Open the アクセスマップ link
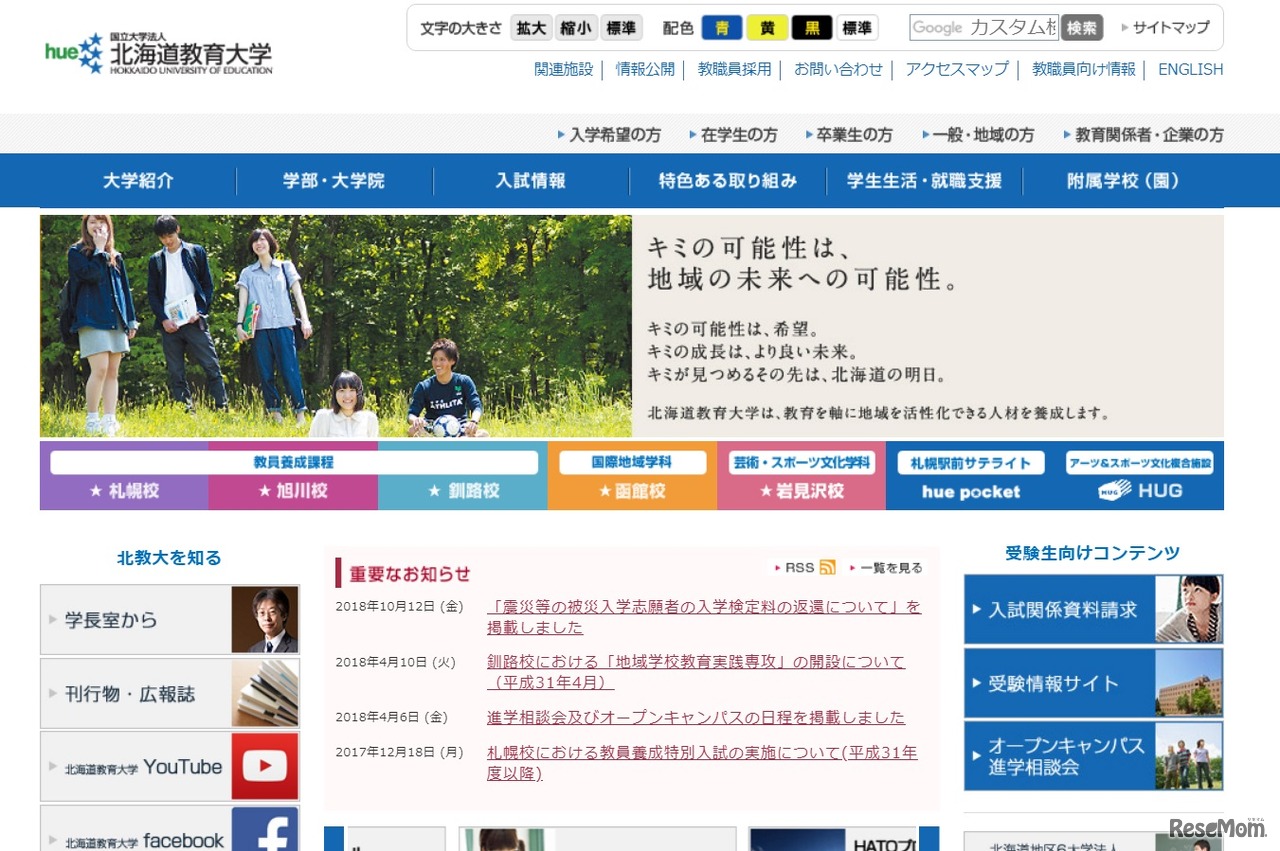 coord(957,69)
